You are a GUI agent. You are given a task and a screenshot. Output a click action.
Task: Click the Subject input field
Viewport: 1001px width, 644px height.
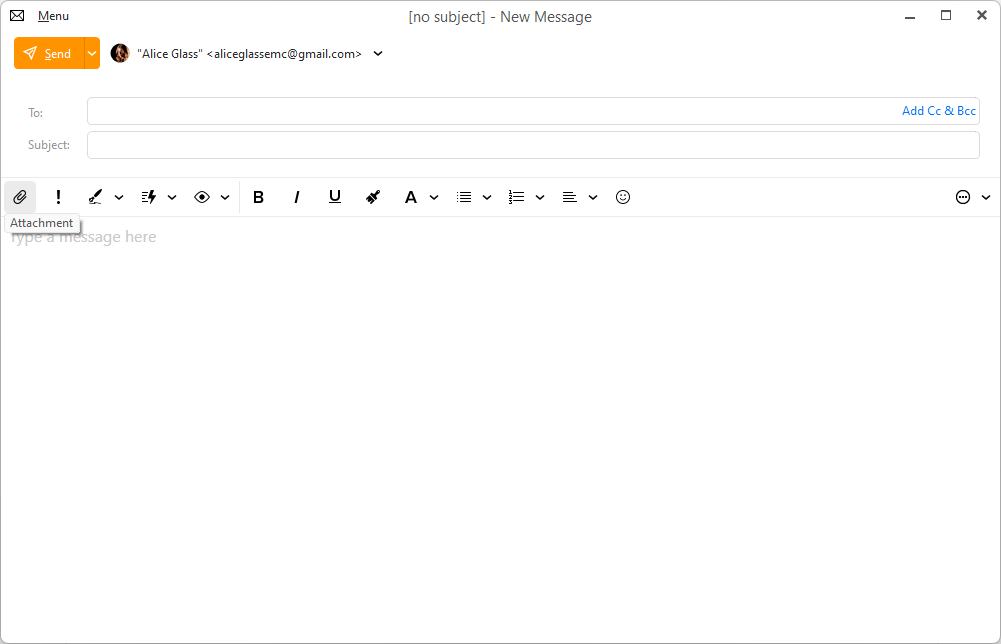tap(533, 145)
